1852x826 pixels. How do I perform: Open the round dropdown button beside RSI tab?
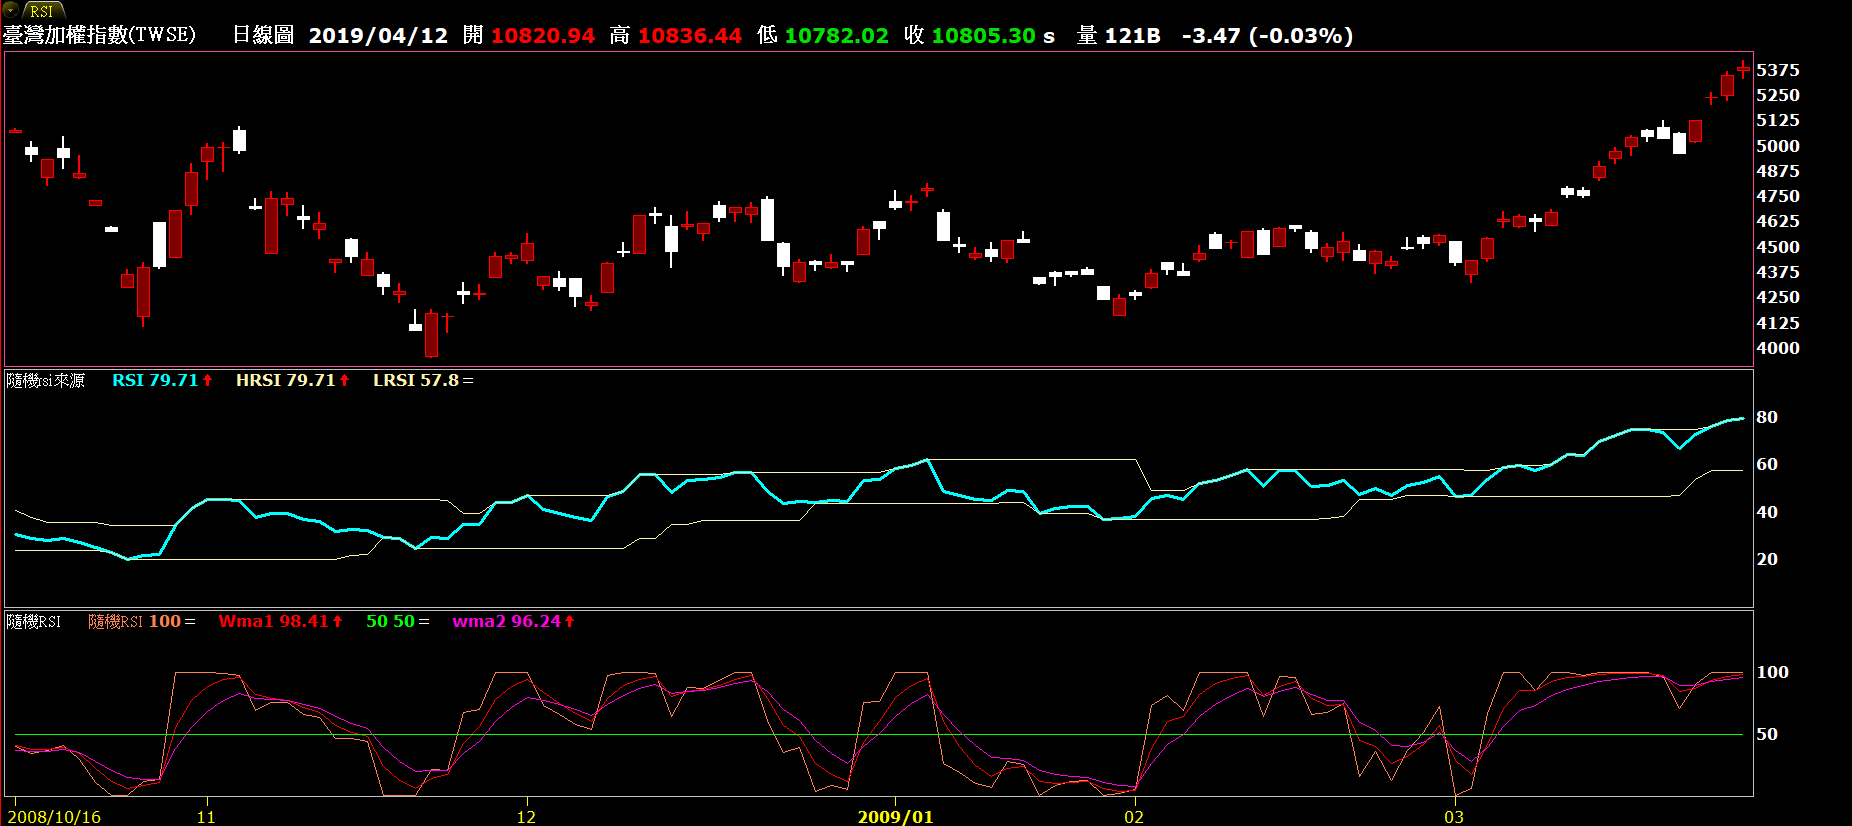click(11, 10)
